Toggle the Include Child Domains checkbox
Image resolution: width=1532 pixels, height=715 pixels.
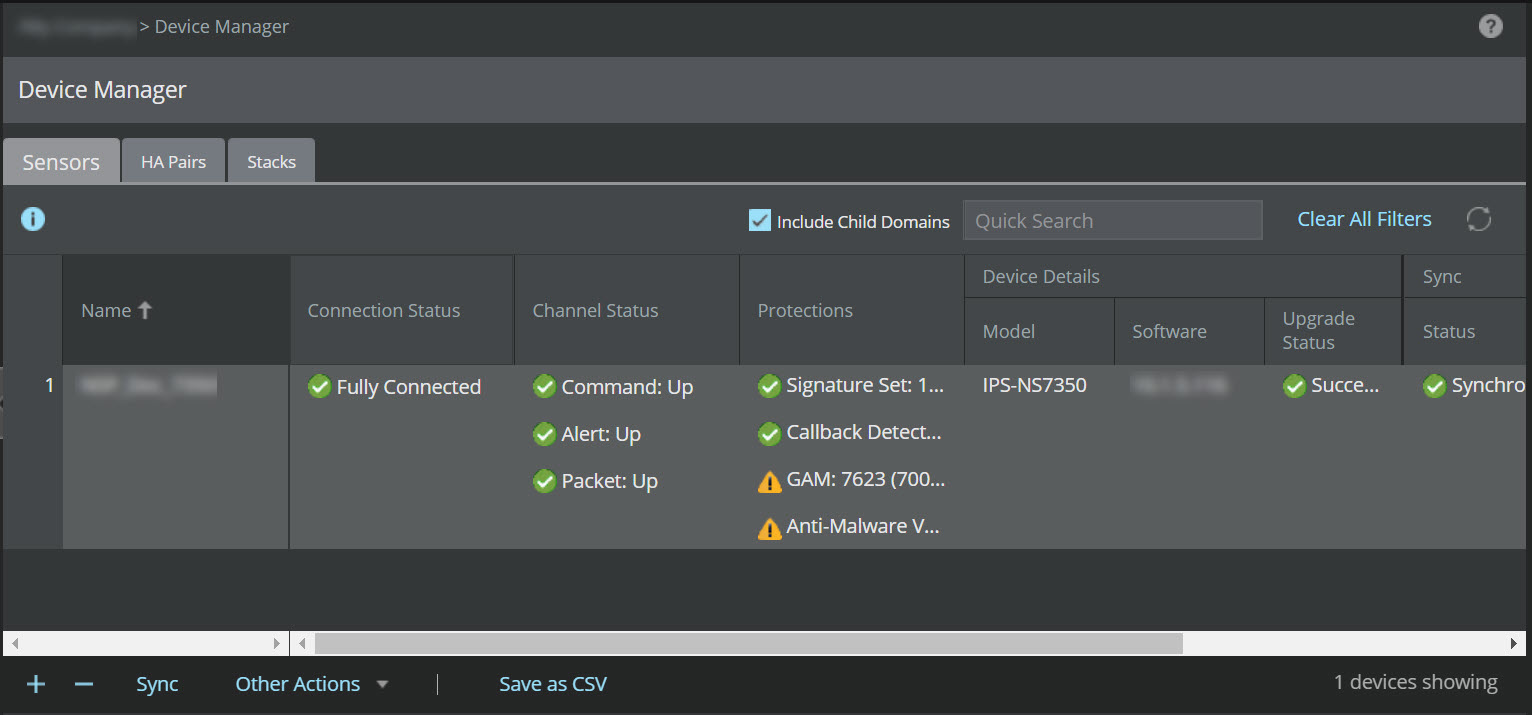(760, 220)
